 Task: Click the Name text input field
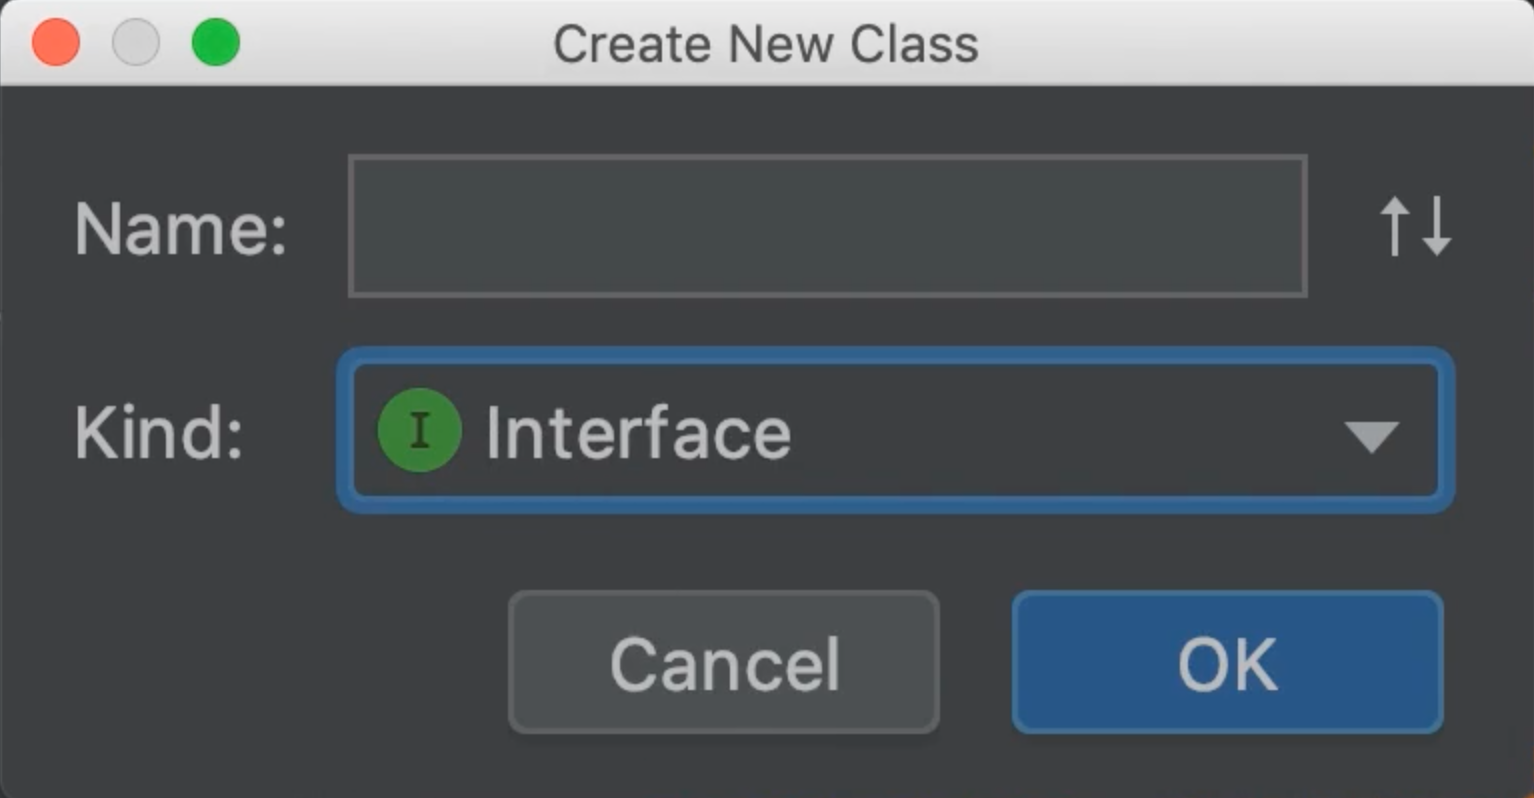(x=827, y=226)
